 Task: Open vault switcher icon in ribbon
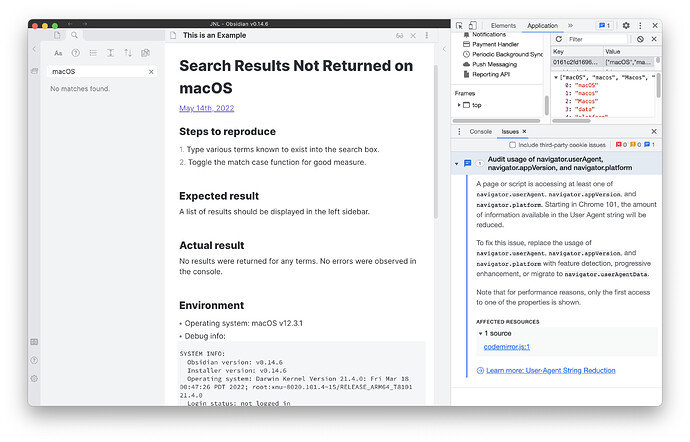click(x=34, y=342)
